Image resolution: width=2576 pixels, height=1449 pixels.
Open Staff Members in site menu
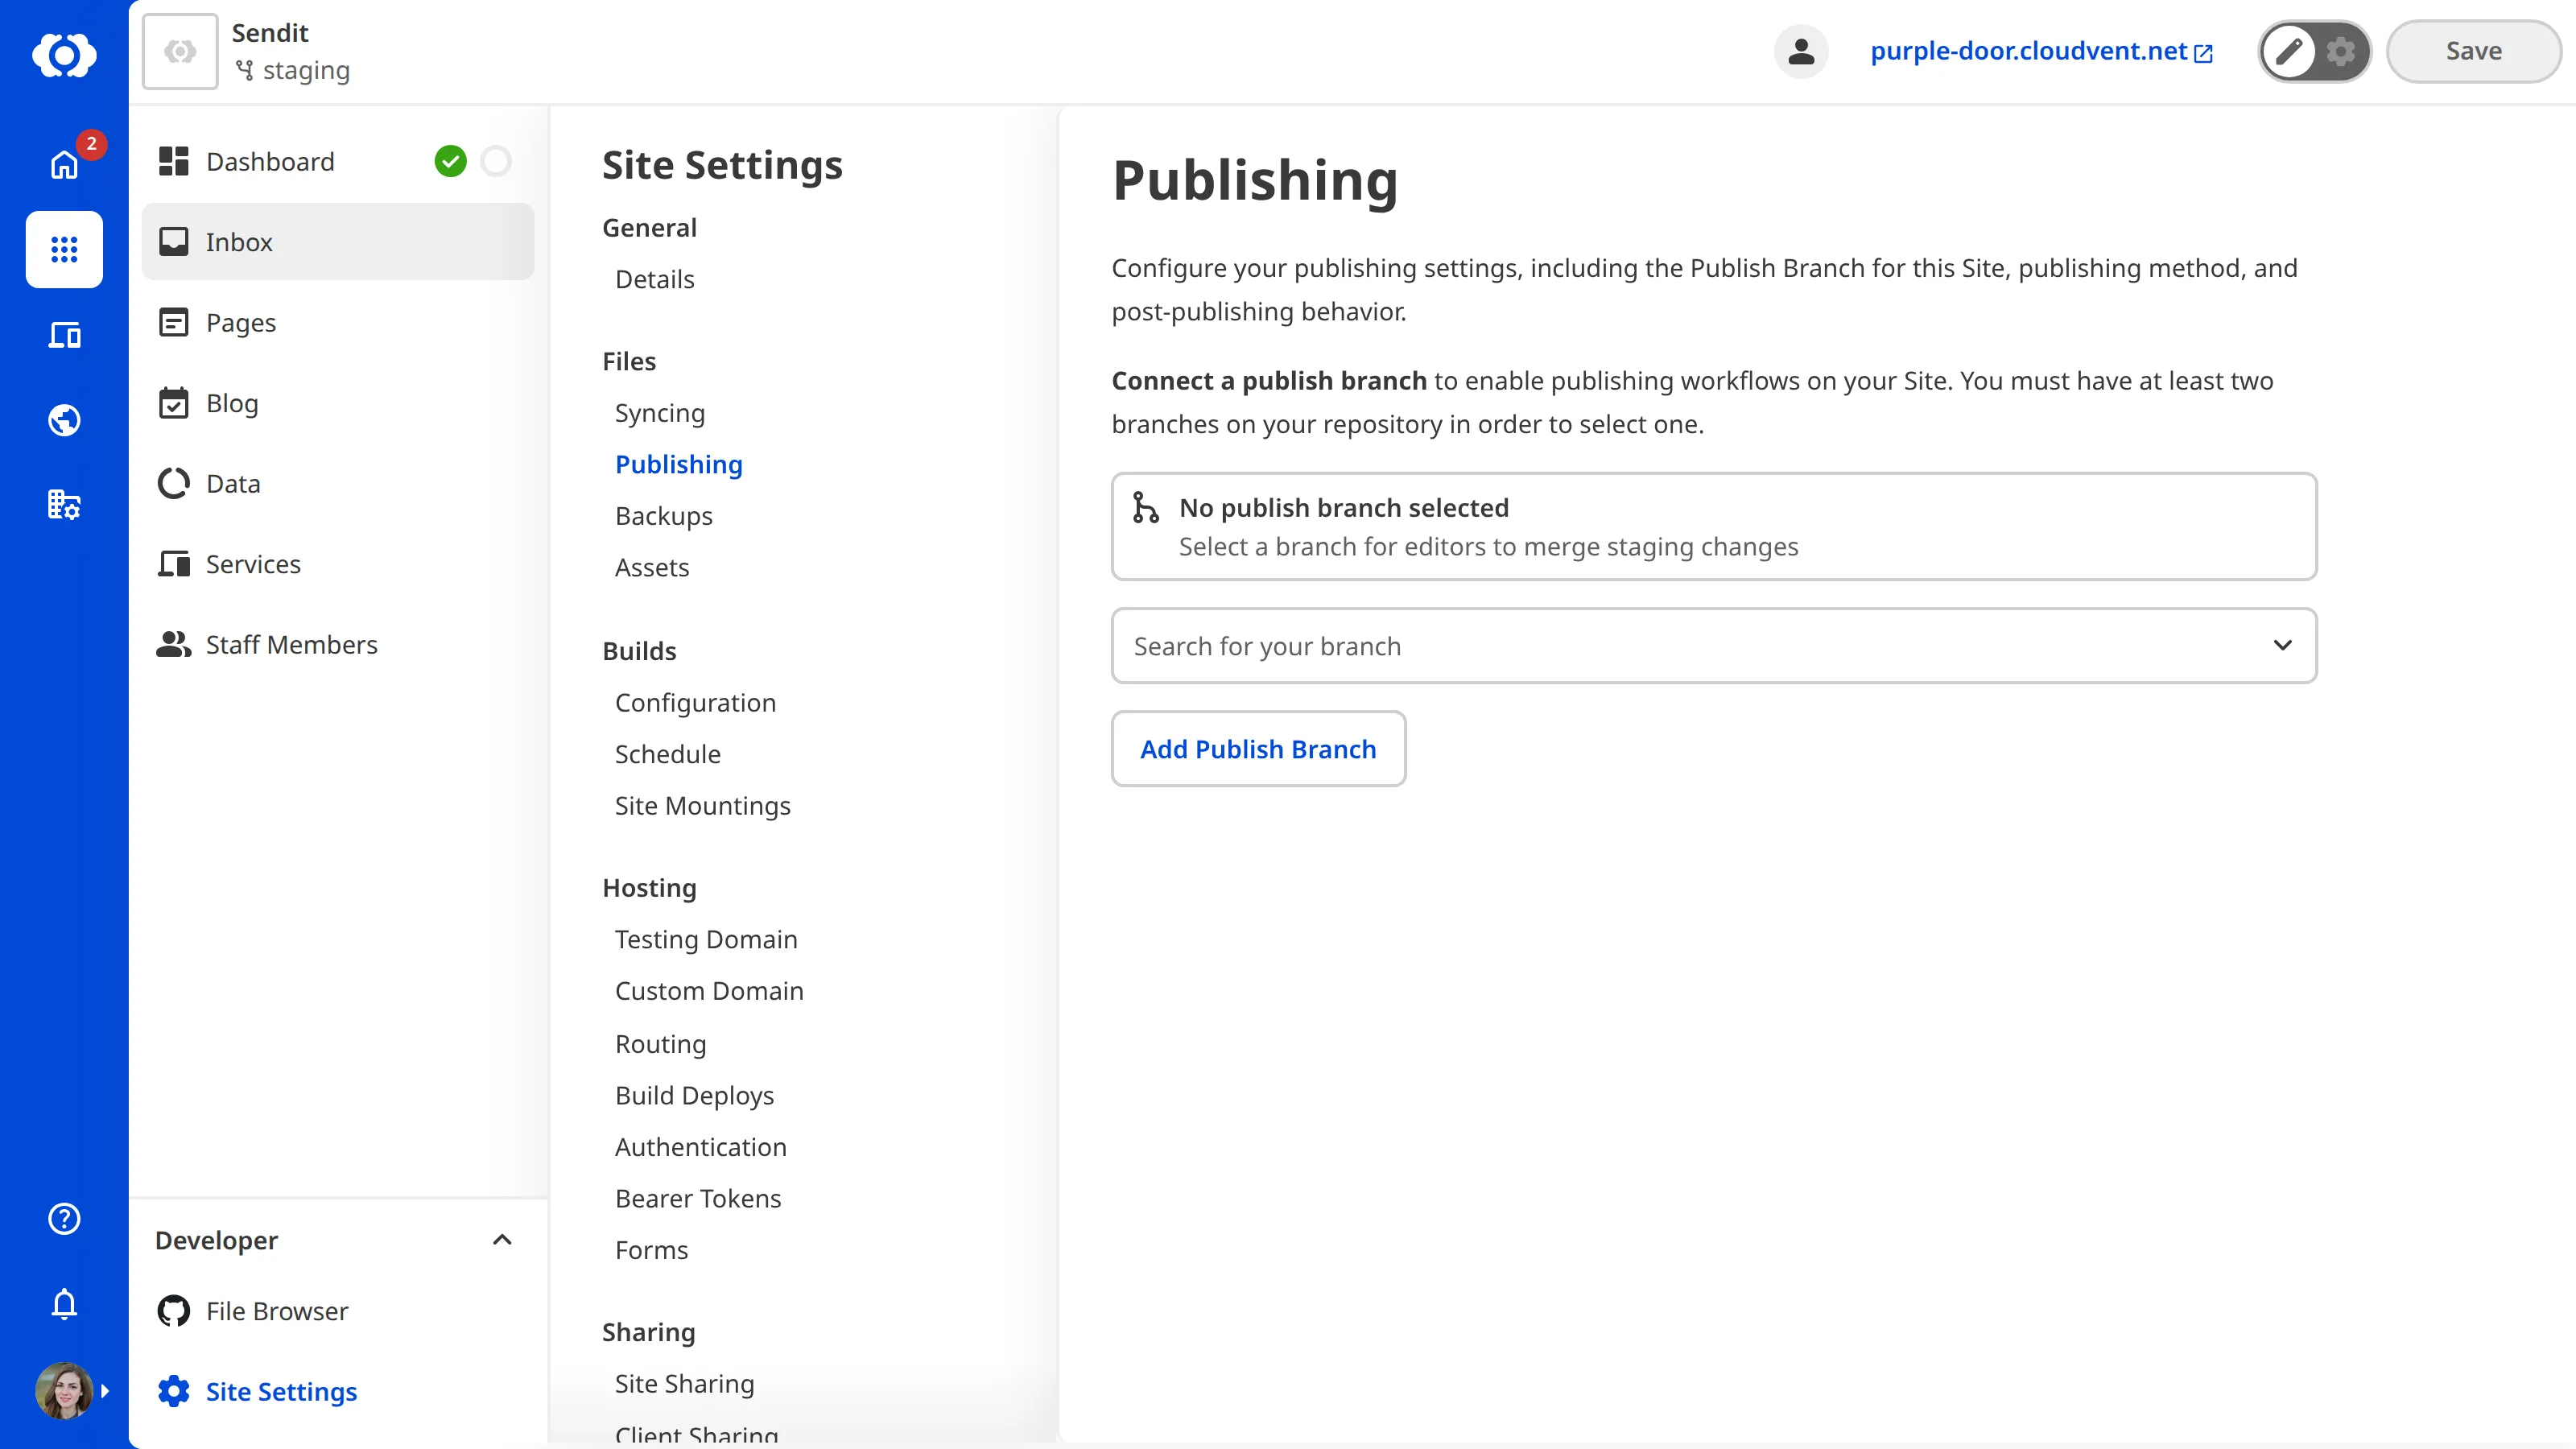point(338,644)
